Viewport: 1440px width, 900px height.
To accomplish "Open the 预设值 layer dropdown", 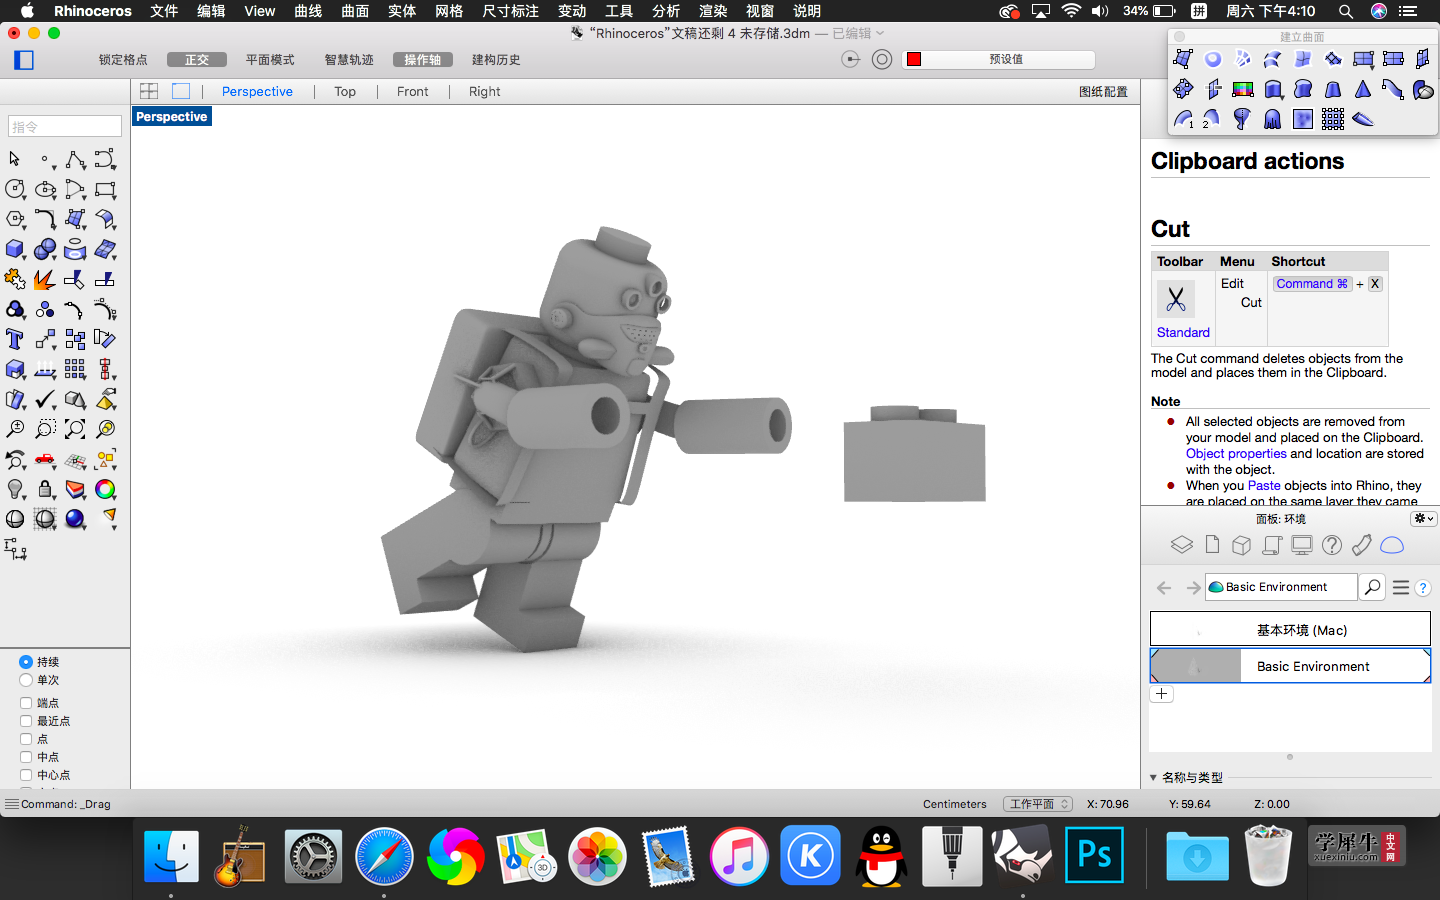I will pyautogui.click(x=998, y=59).
